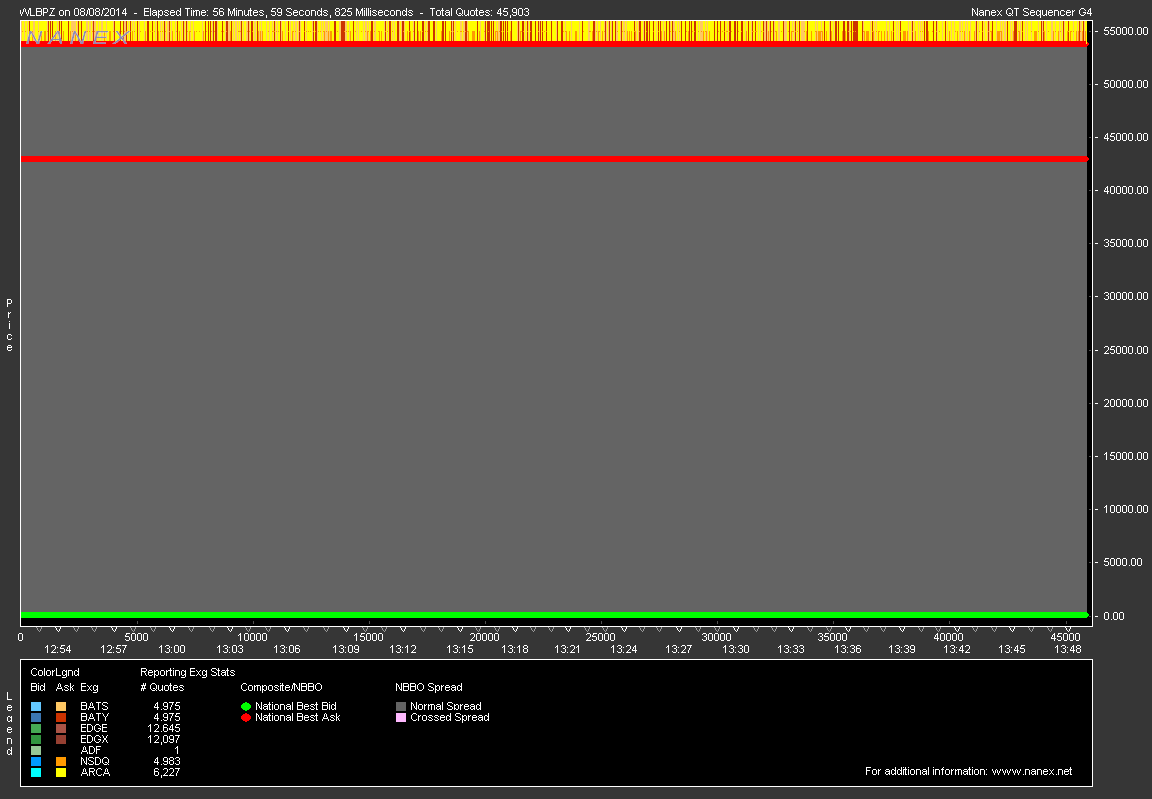Screen dimensions: 1152x799
Task: Click the EDGX bid color swatch
Action: click(36, 740)
